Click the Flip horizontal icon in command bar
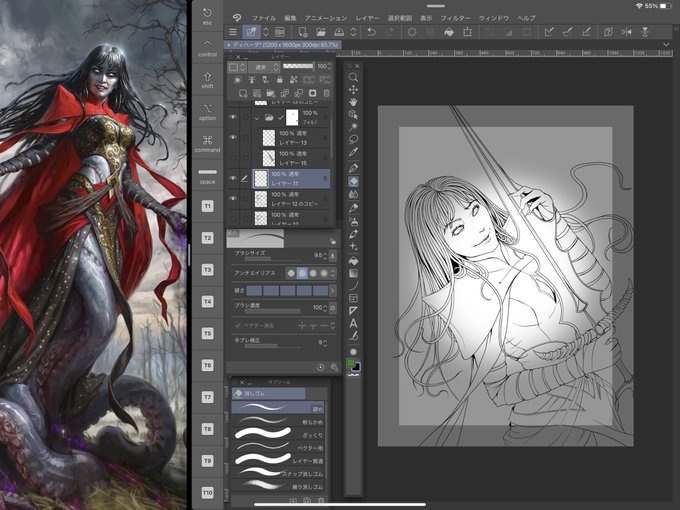The width and height of the screenshot is (680, 510). point(627,32)
